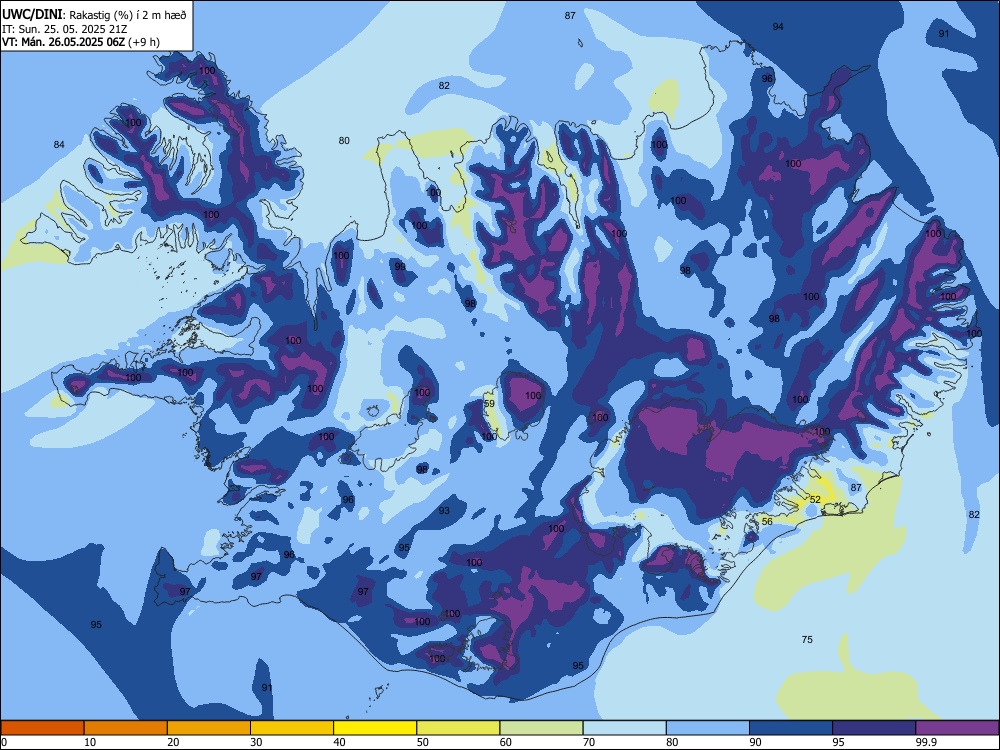Select the "99.9" legend scale label
Viewport: 1000px width, 750px height.
point(926,742)
